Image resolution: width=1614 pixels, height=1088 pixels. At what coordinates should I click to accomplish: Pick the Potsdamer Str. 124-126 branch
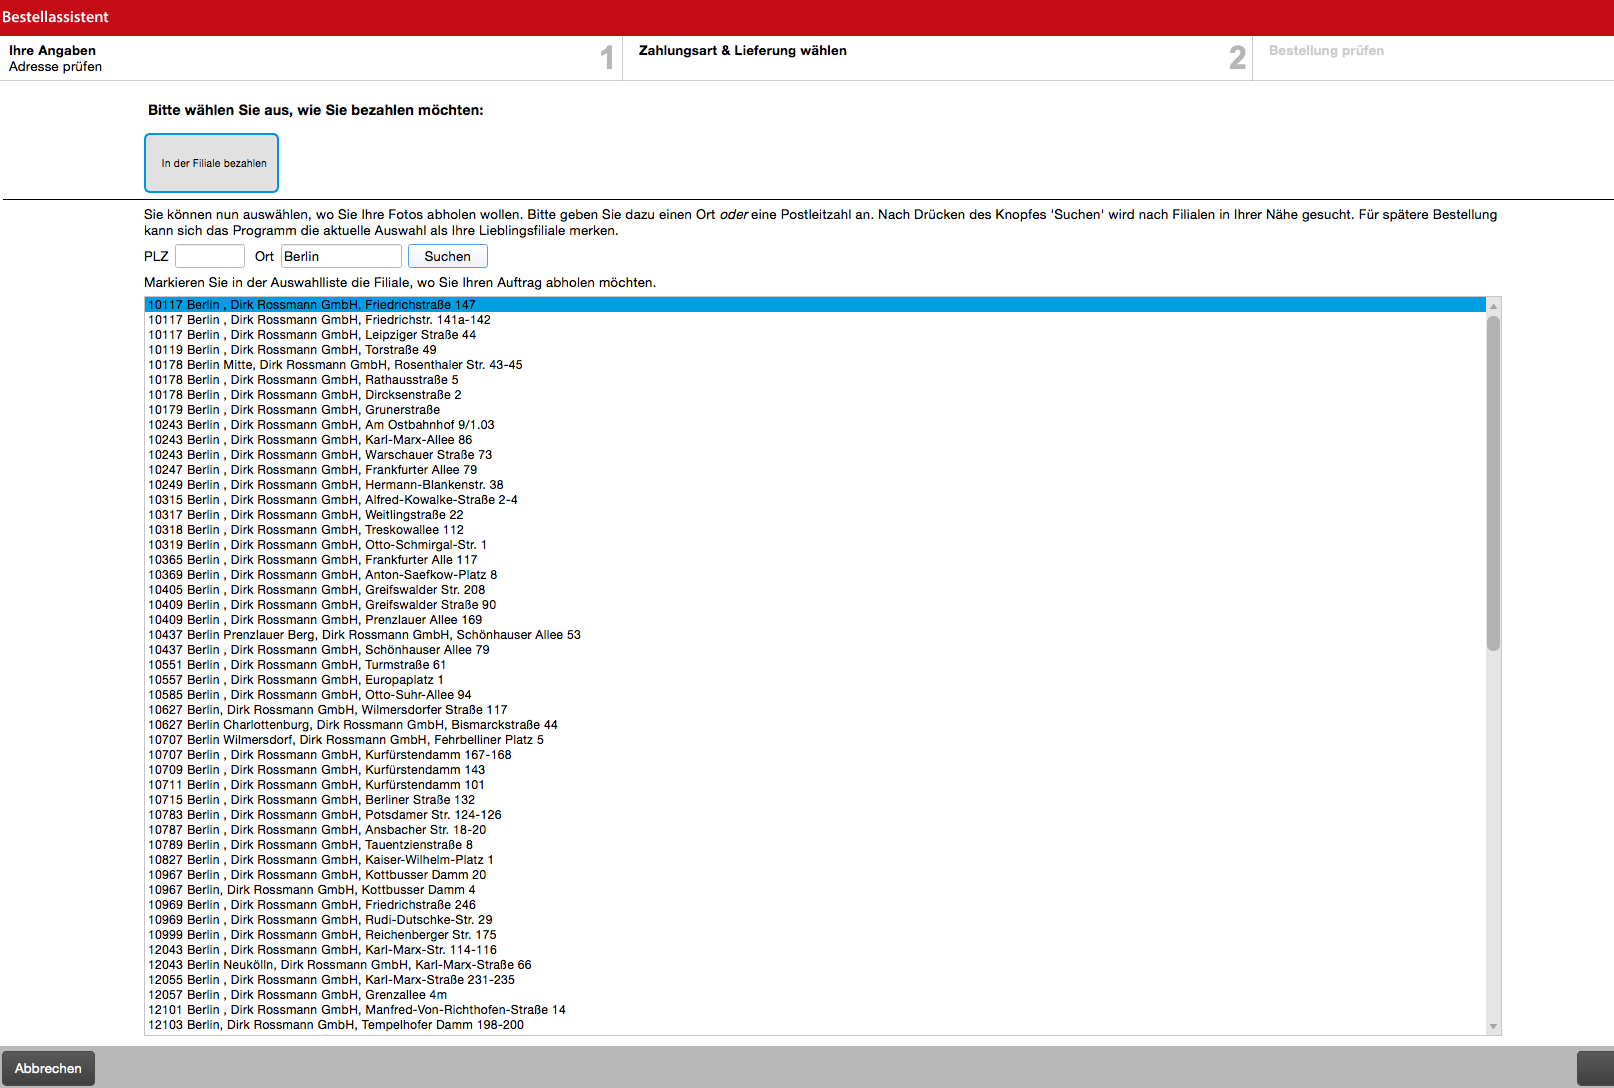click(x=815, y=815)
